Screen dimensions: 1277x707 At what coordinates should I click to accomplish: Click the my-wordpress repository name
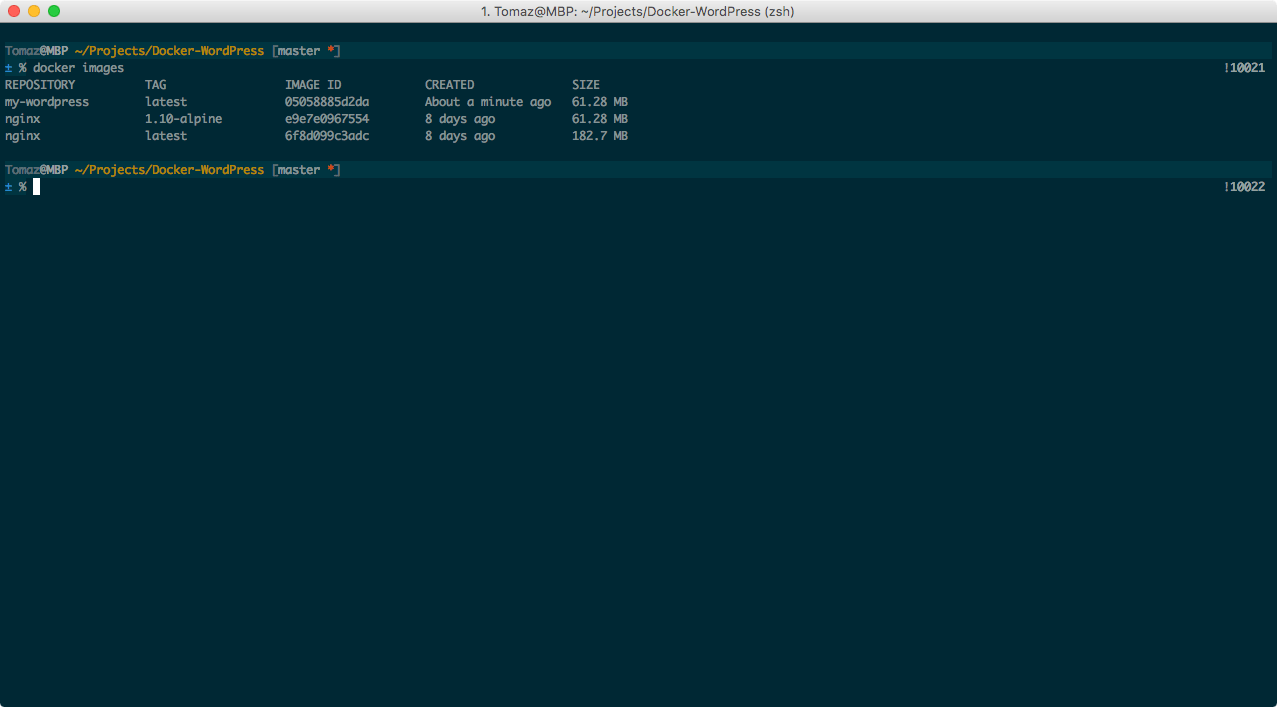pos(47,102)
